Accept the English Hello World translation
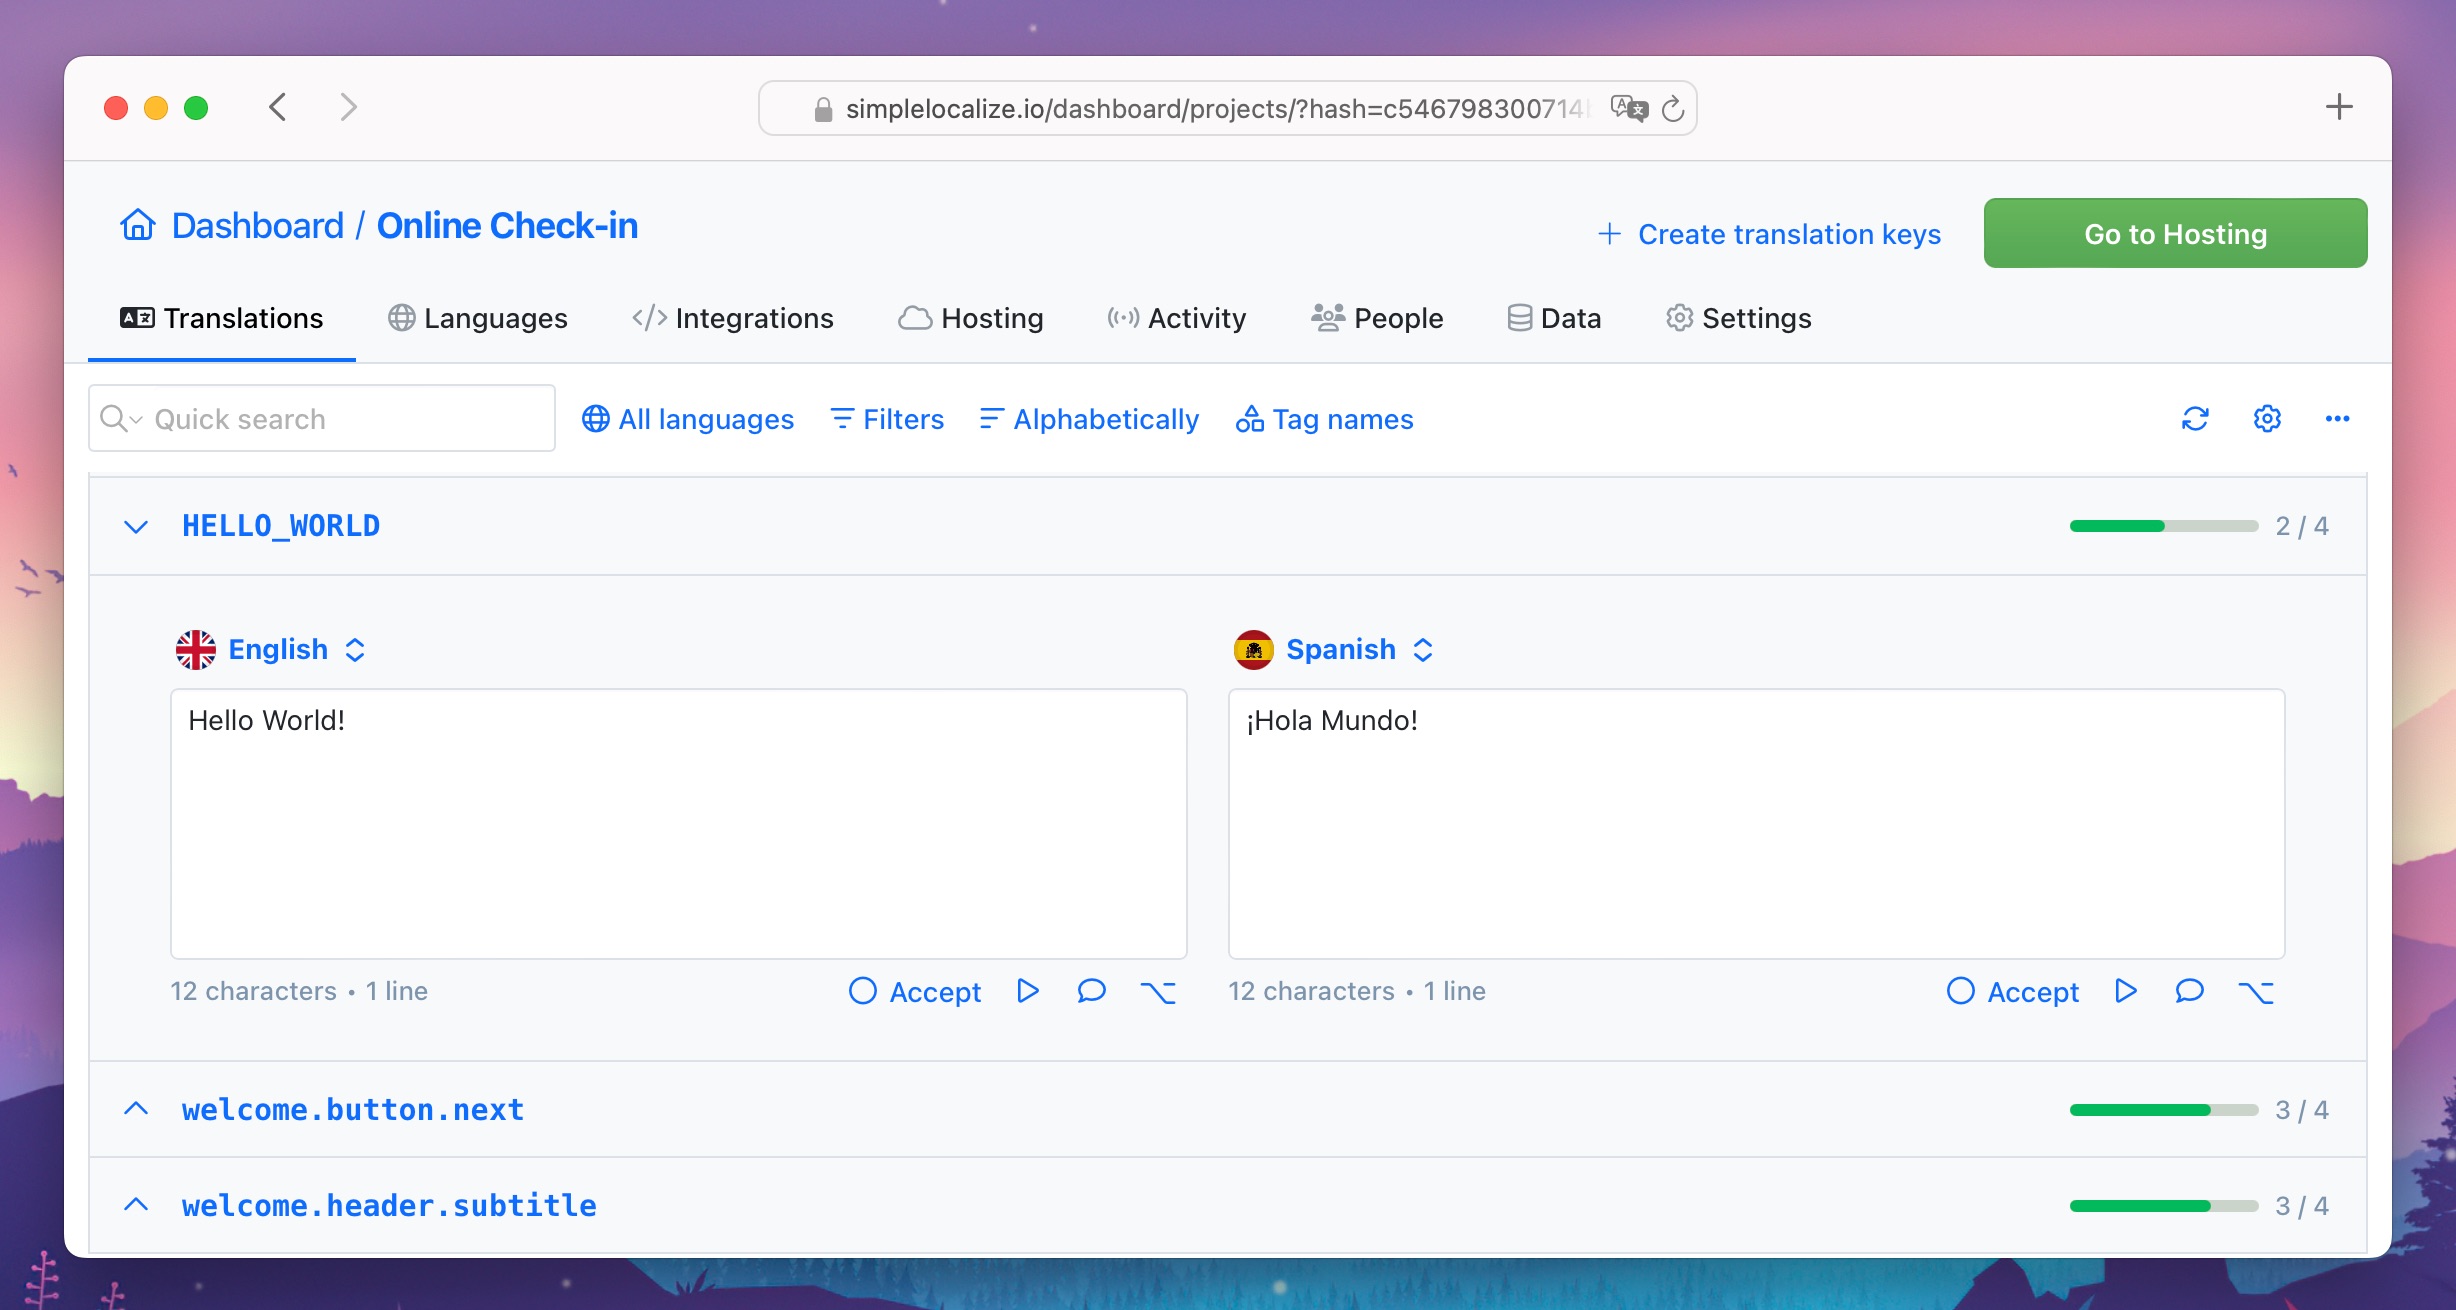This screenshot has height=1310, width=2456. point(915,988)
